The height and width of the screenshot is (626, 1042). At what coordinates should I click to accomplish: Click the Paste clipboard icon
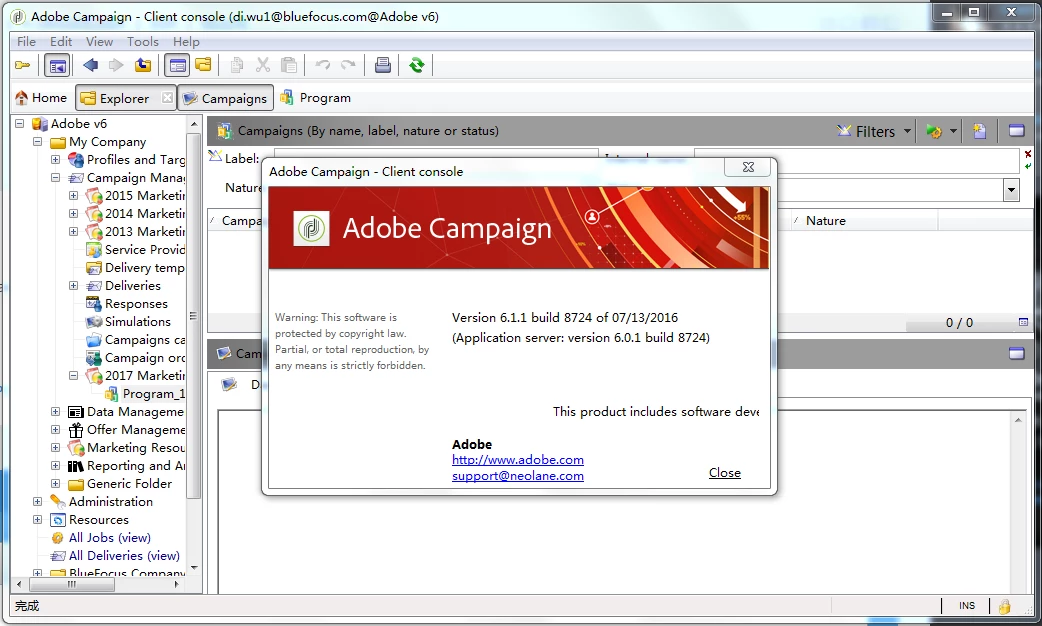[x=288, y=64]
